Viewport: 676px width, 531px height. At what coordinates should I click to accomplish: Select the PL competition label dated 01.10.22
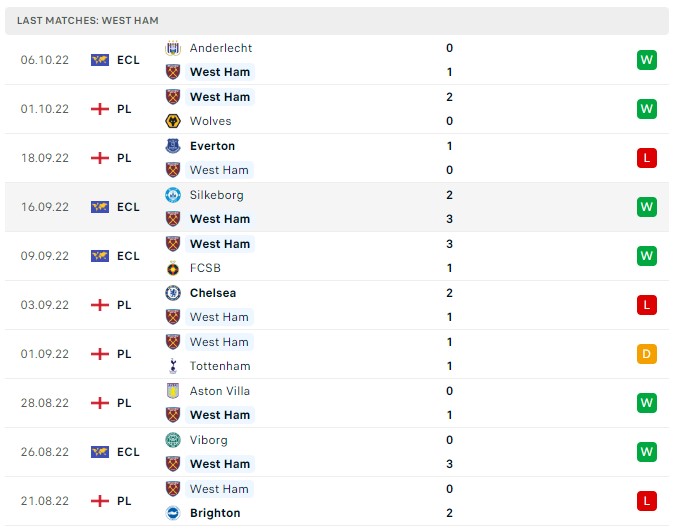[x=124, y=109]
